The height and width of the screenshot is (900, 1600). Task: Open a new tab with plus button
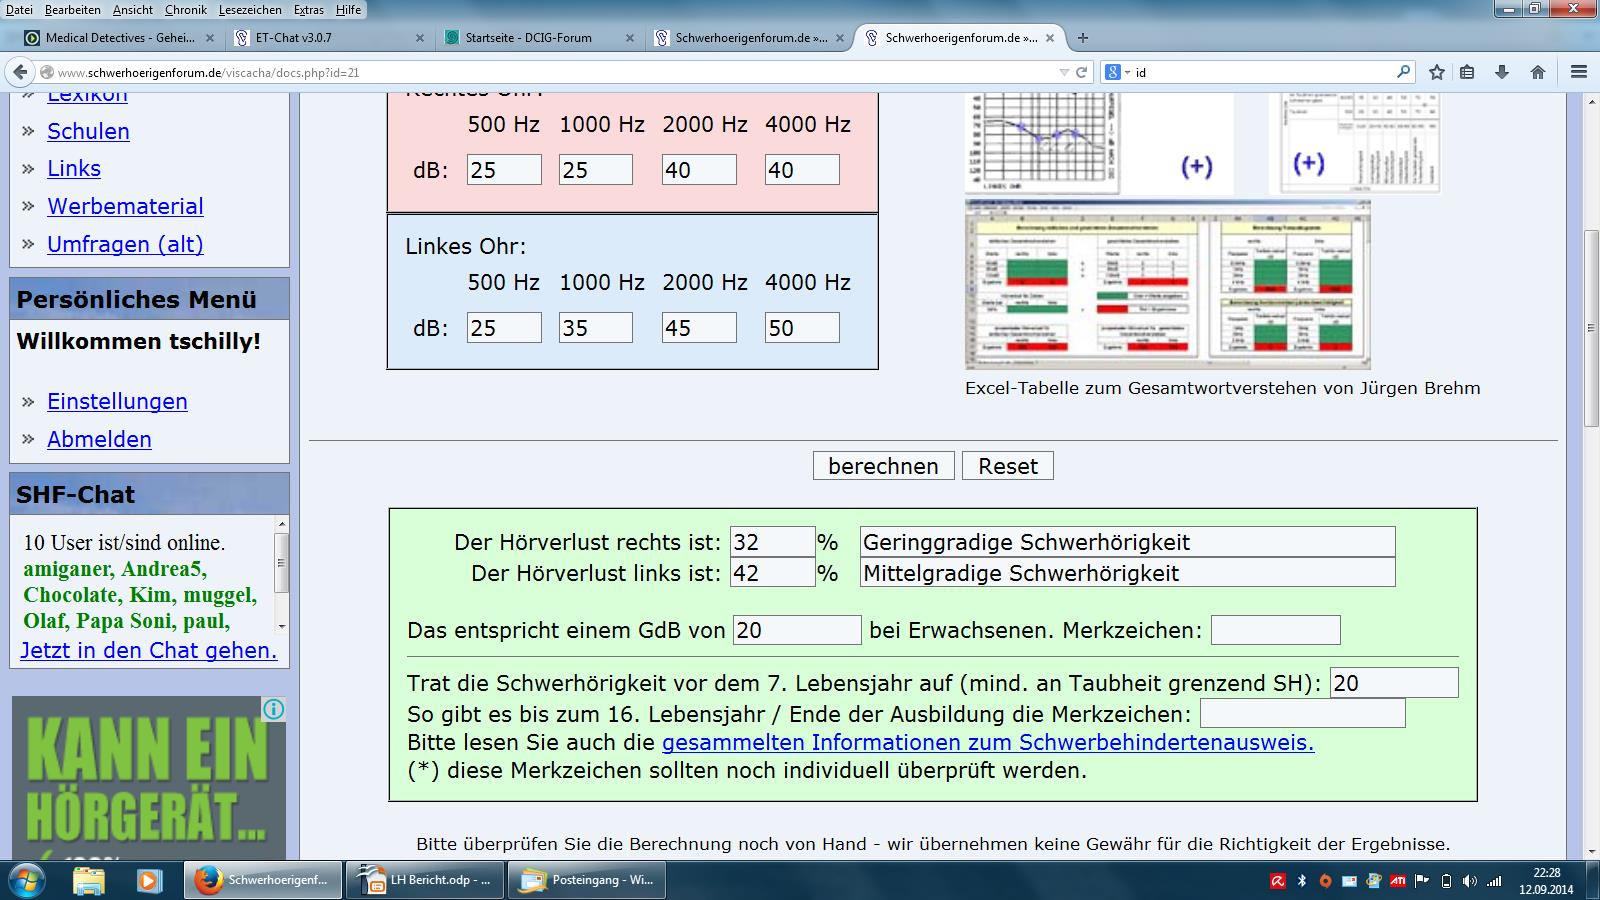click(x=1082, y=38)
